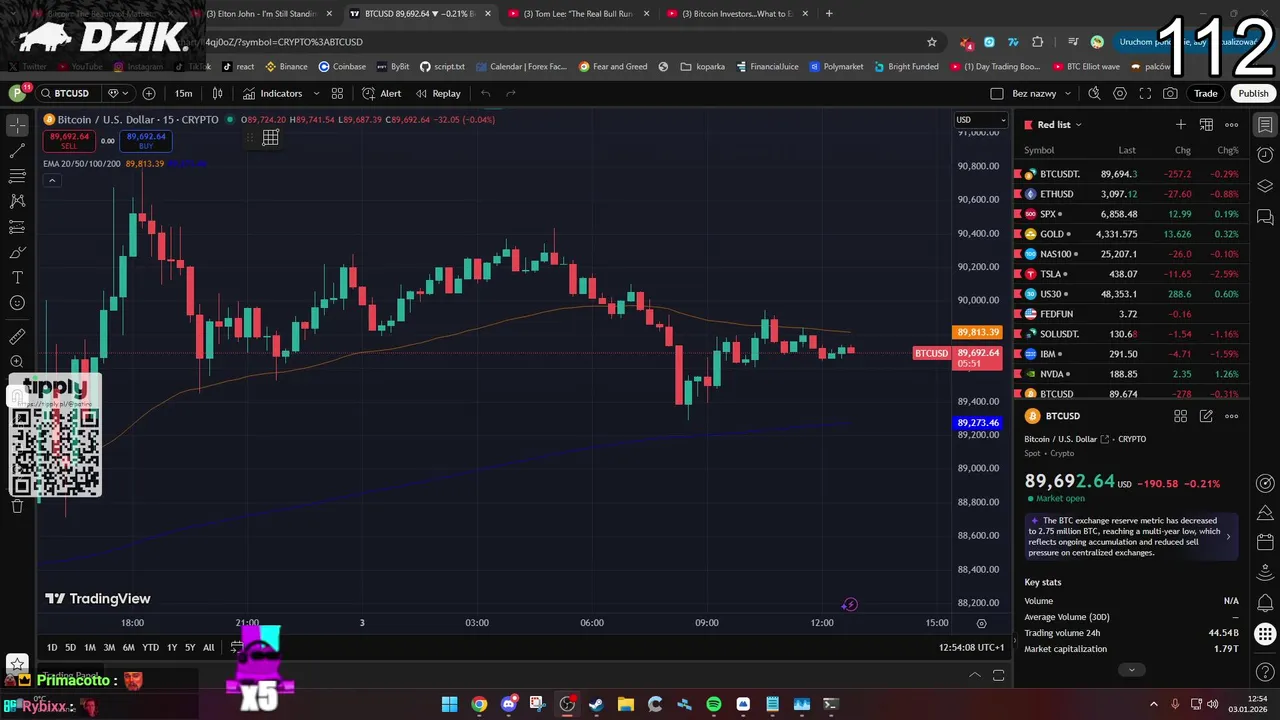Open the indicator templates grid icon
Image resolution: width=1280 pixels, height=720 pixels.
coord(337,93)
